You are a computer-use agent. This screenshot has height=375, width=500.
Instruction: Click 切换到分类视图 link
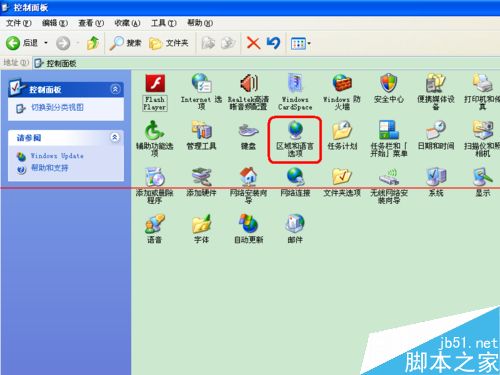57,108
